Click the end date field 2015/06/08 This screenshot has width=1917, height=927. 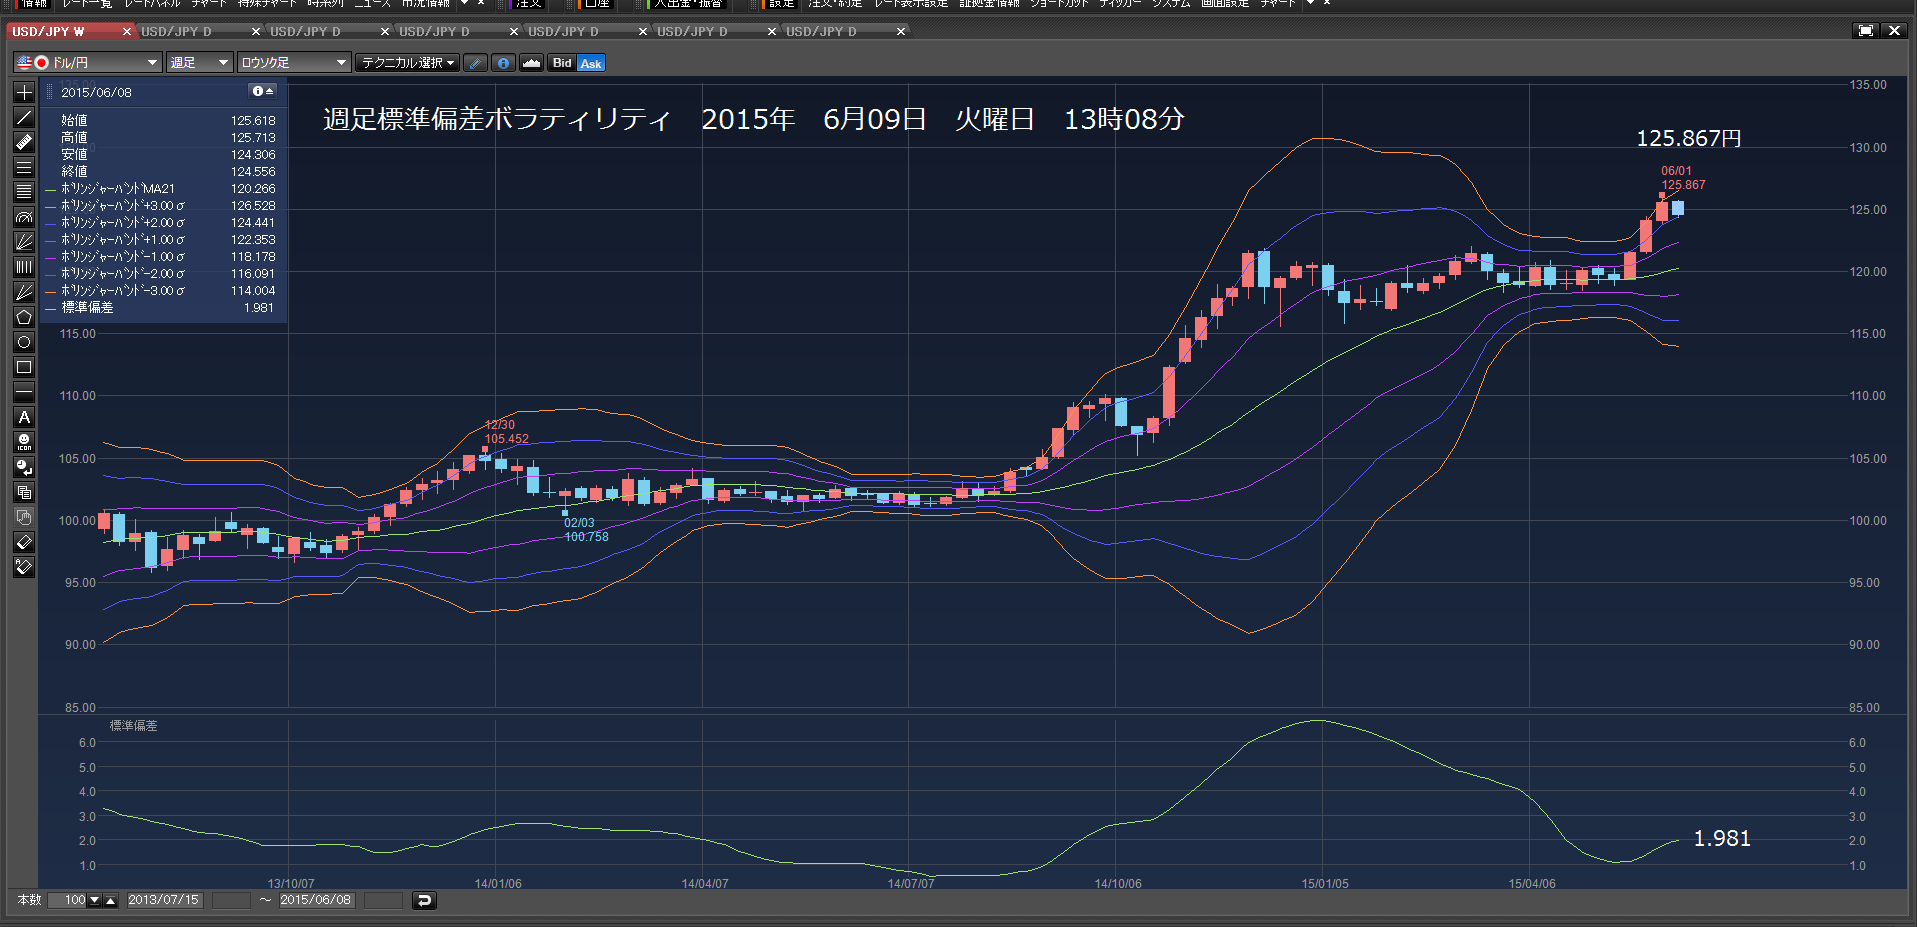316,900
